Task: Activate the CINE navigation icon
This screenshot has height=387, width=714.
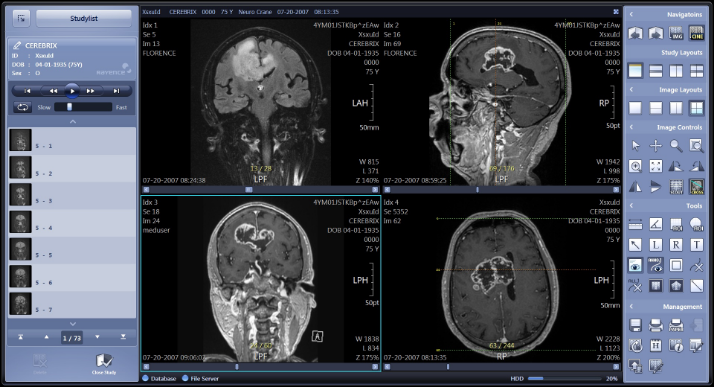Action: [696, 33]
